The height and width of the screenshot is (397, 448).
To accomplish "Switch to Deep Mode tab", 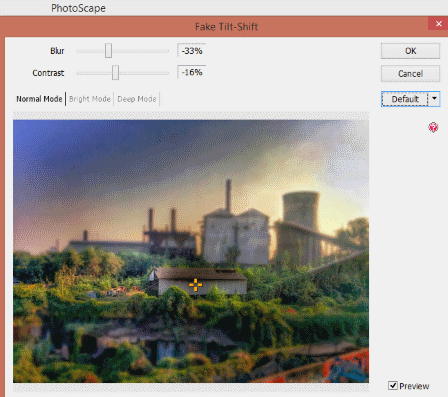I will 137,99.
